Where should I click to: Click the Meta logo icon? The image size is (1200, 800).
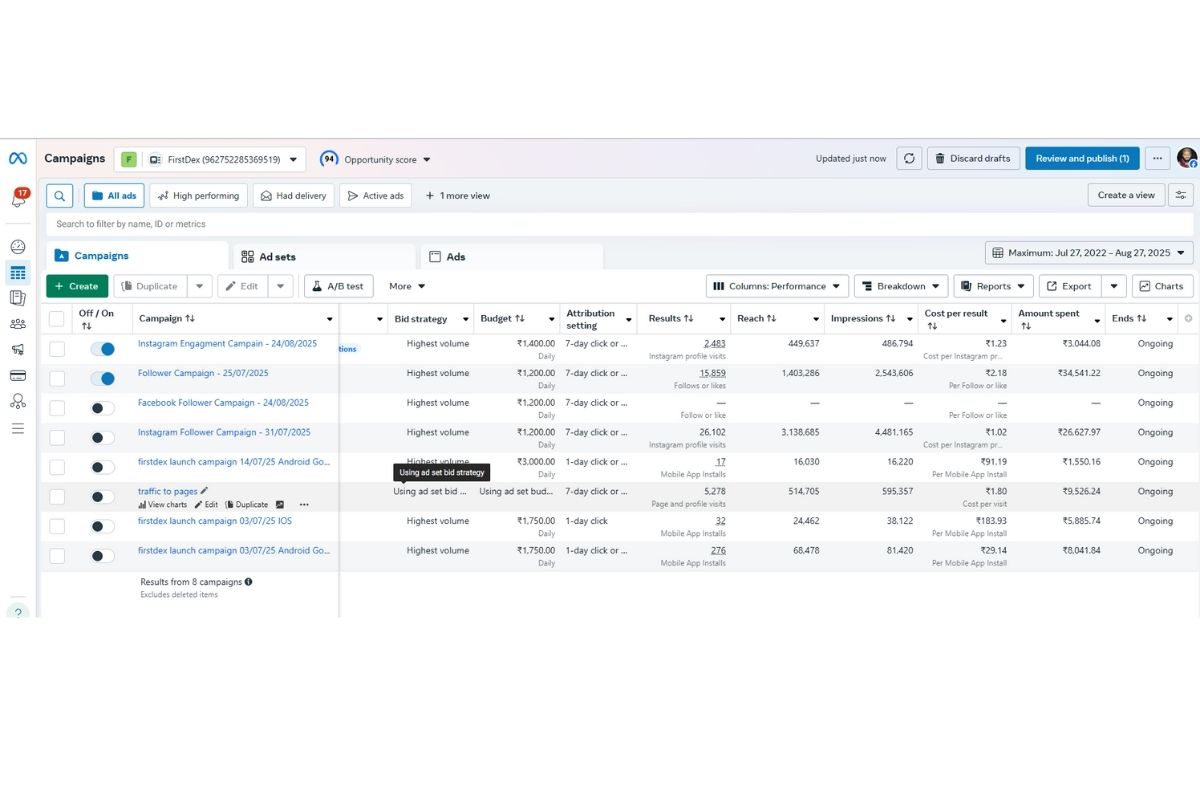(x=18, y=159)
